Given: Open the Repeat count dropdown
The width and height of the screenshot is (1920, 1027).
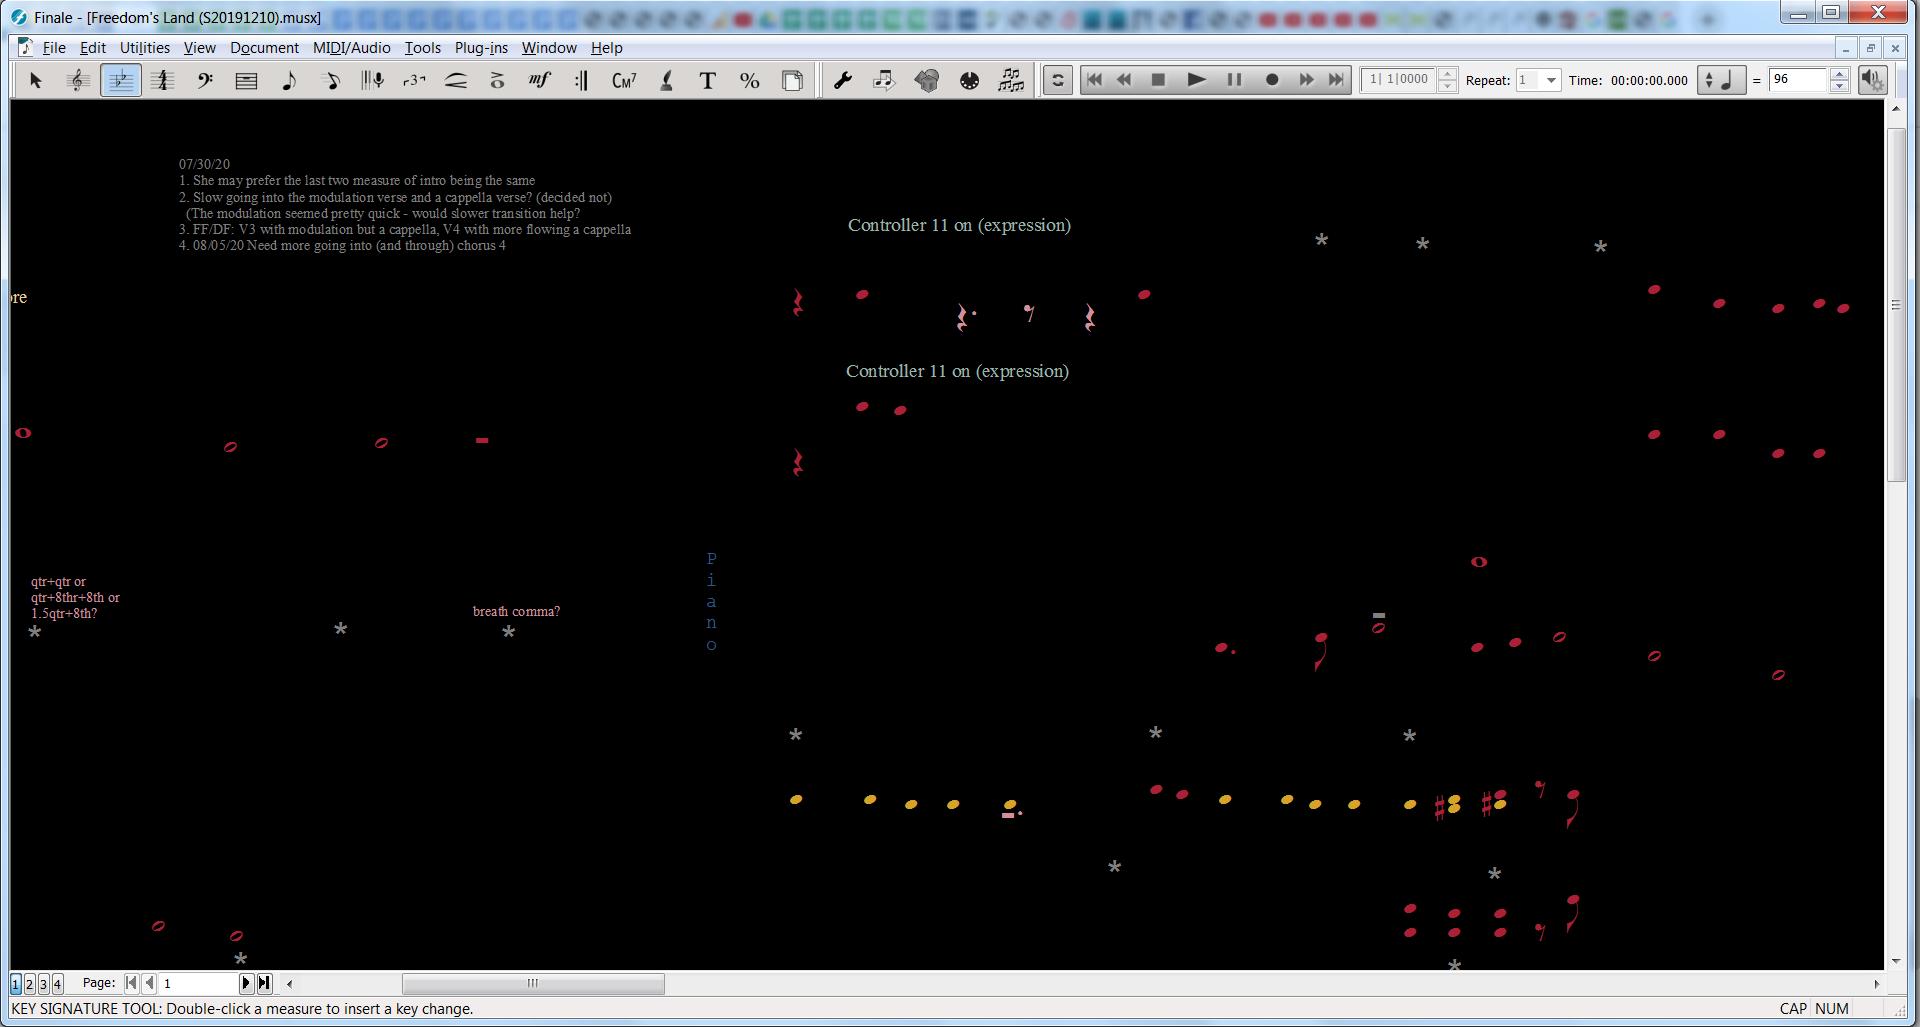Looking at the screenshot, I should [x=1550, y=80].
